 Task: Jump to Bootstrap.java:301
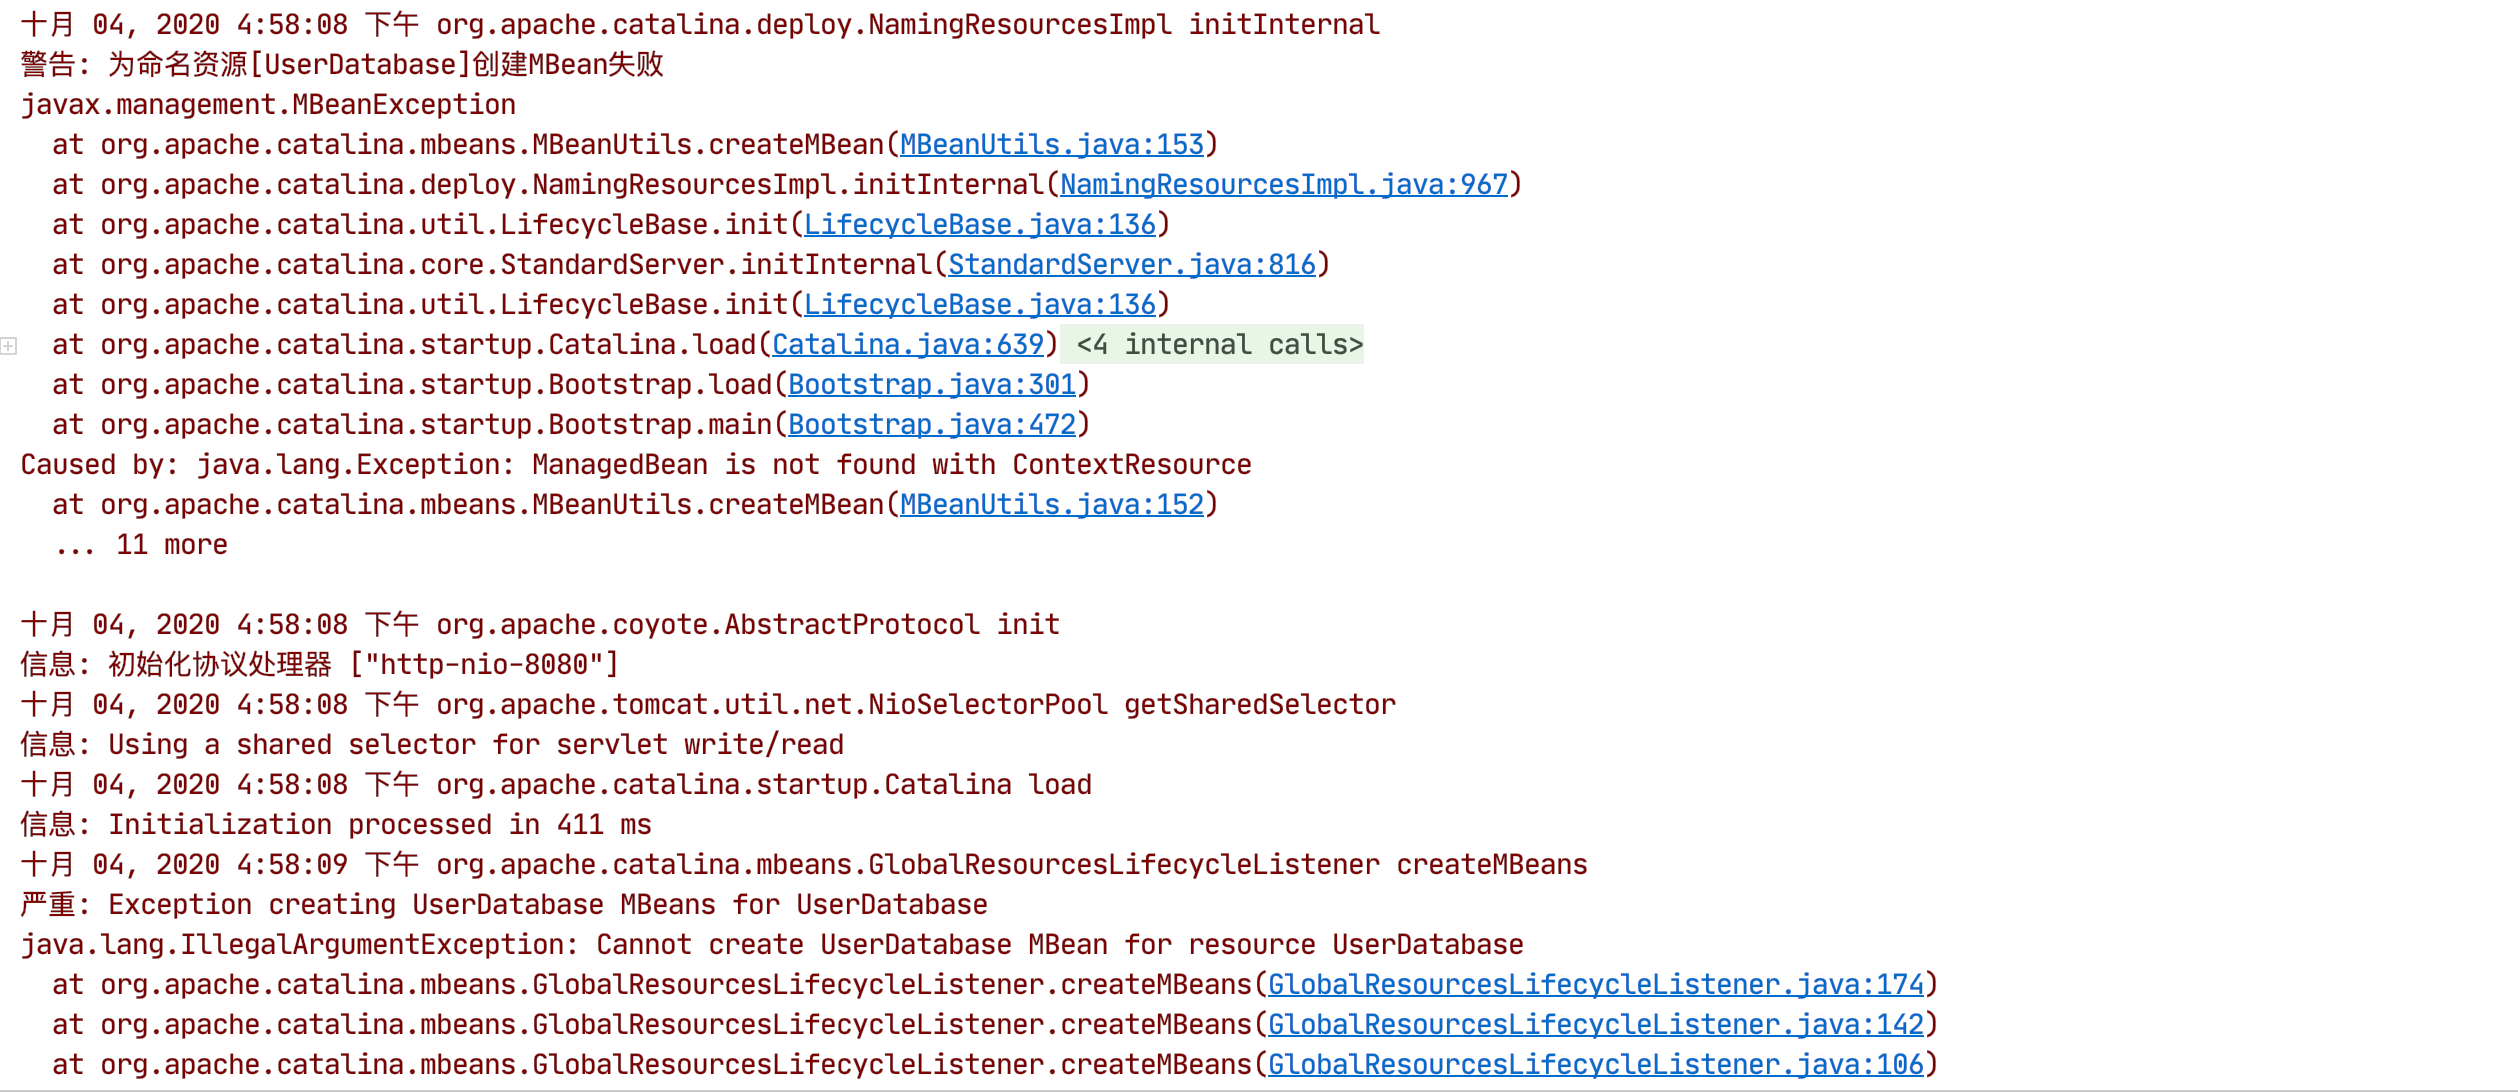[x=931, y=385]
